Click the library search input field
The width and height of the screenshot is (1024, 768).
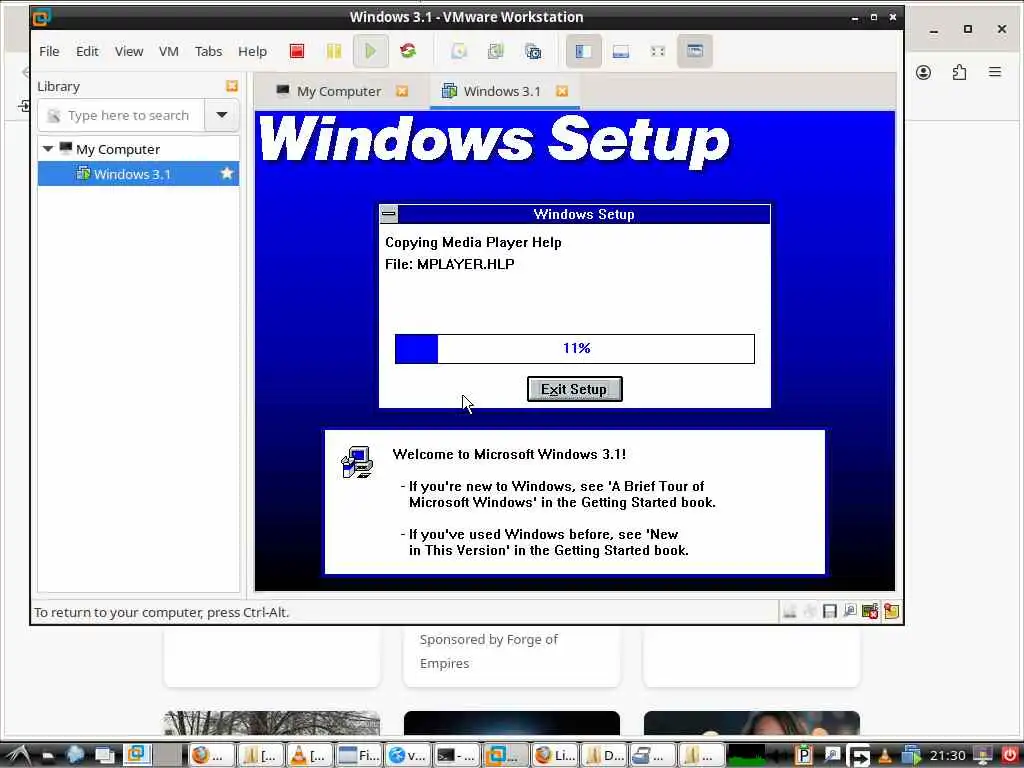121,116
